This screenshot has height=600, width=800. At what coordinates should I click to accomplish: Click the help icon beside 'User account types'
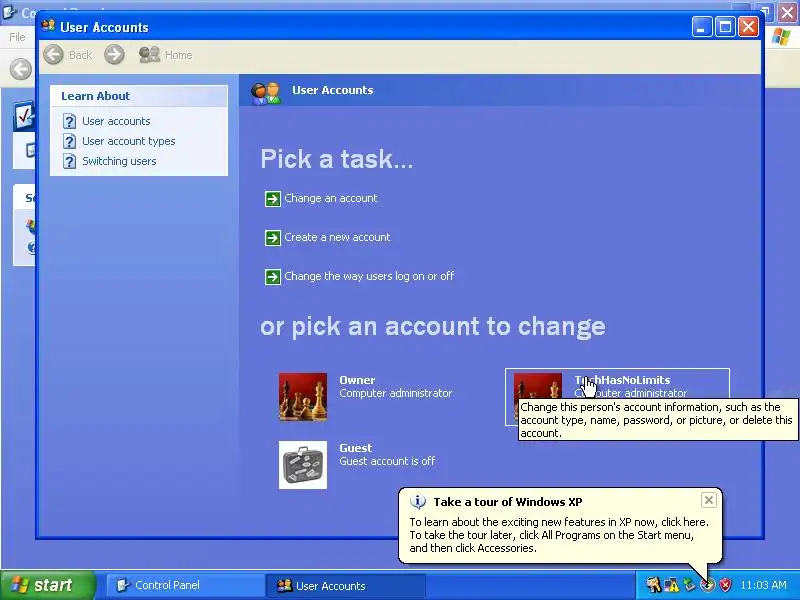coord(69,141)
